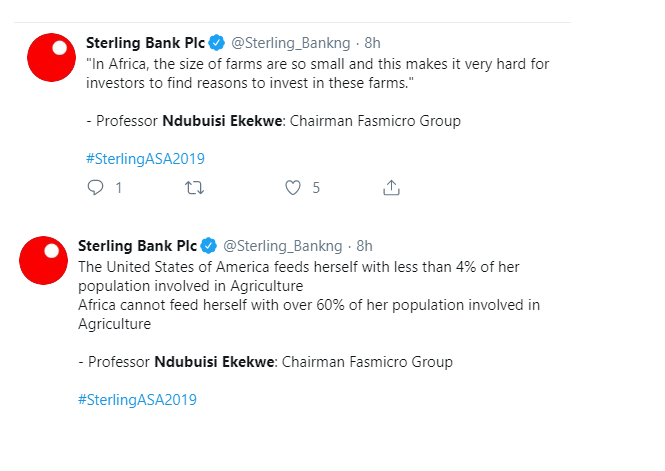Follow the #SterlingASA2019 hashtag in the first tweet

146,158
